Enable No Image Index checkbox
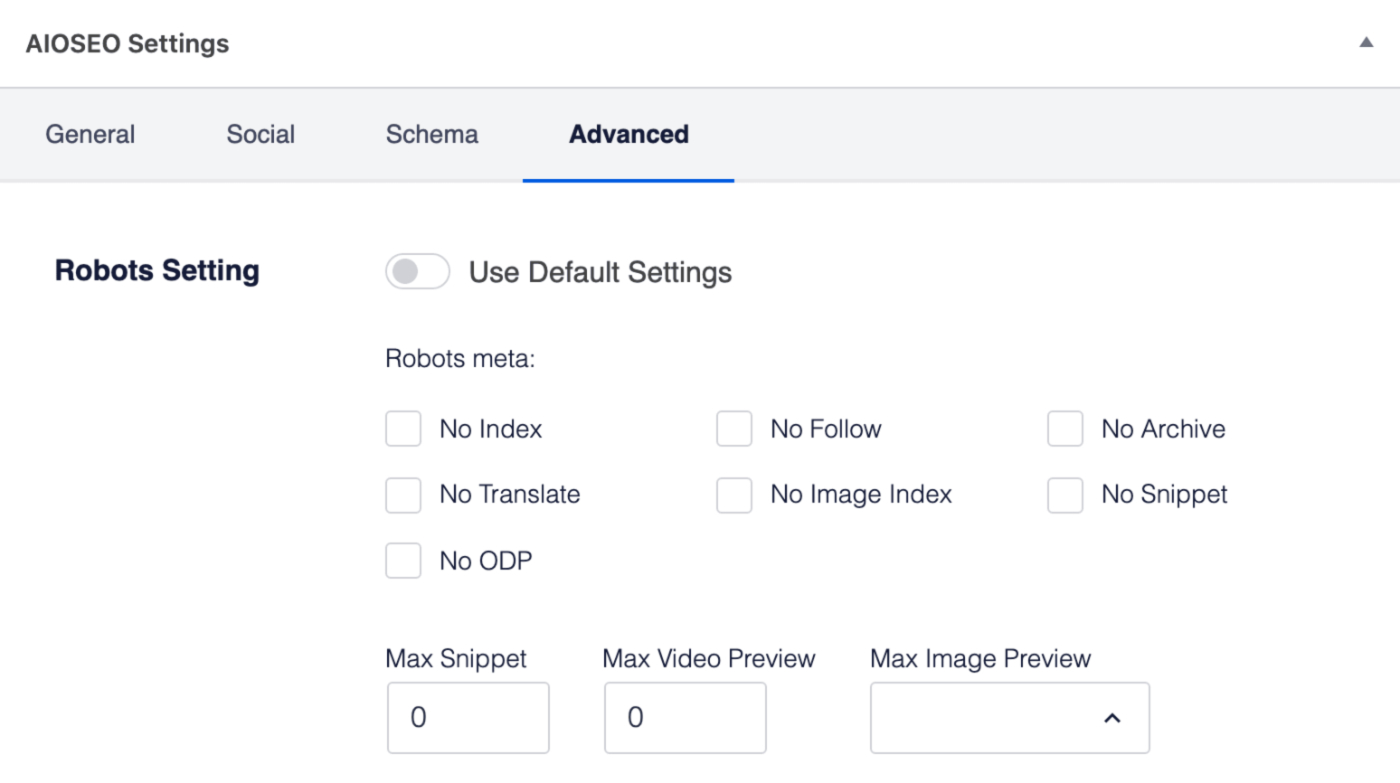 click(734, 495)
